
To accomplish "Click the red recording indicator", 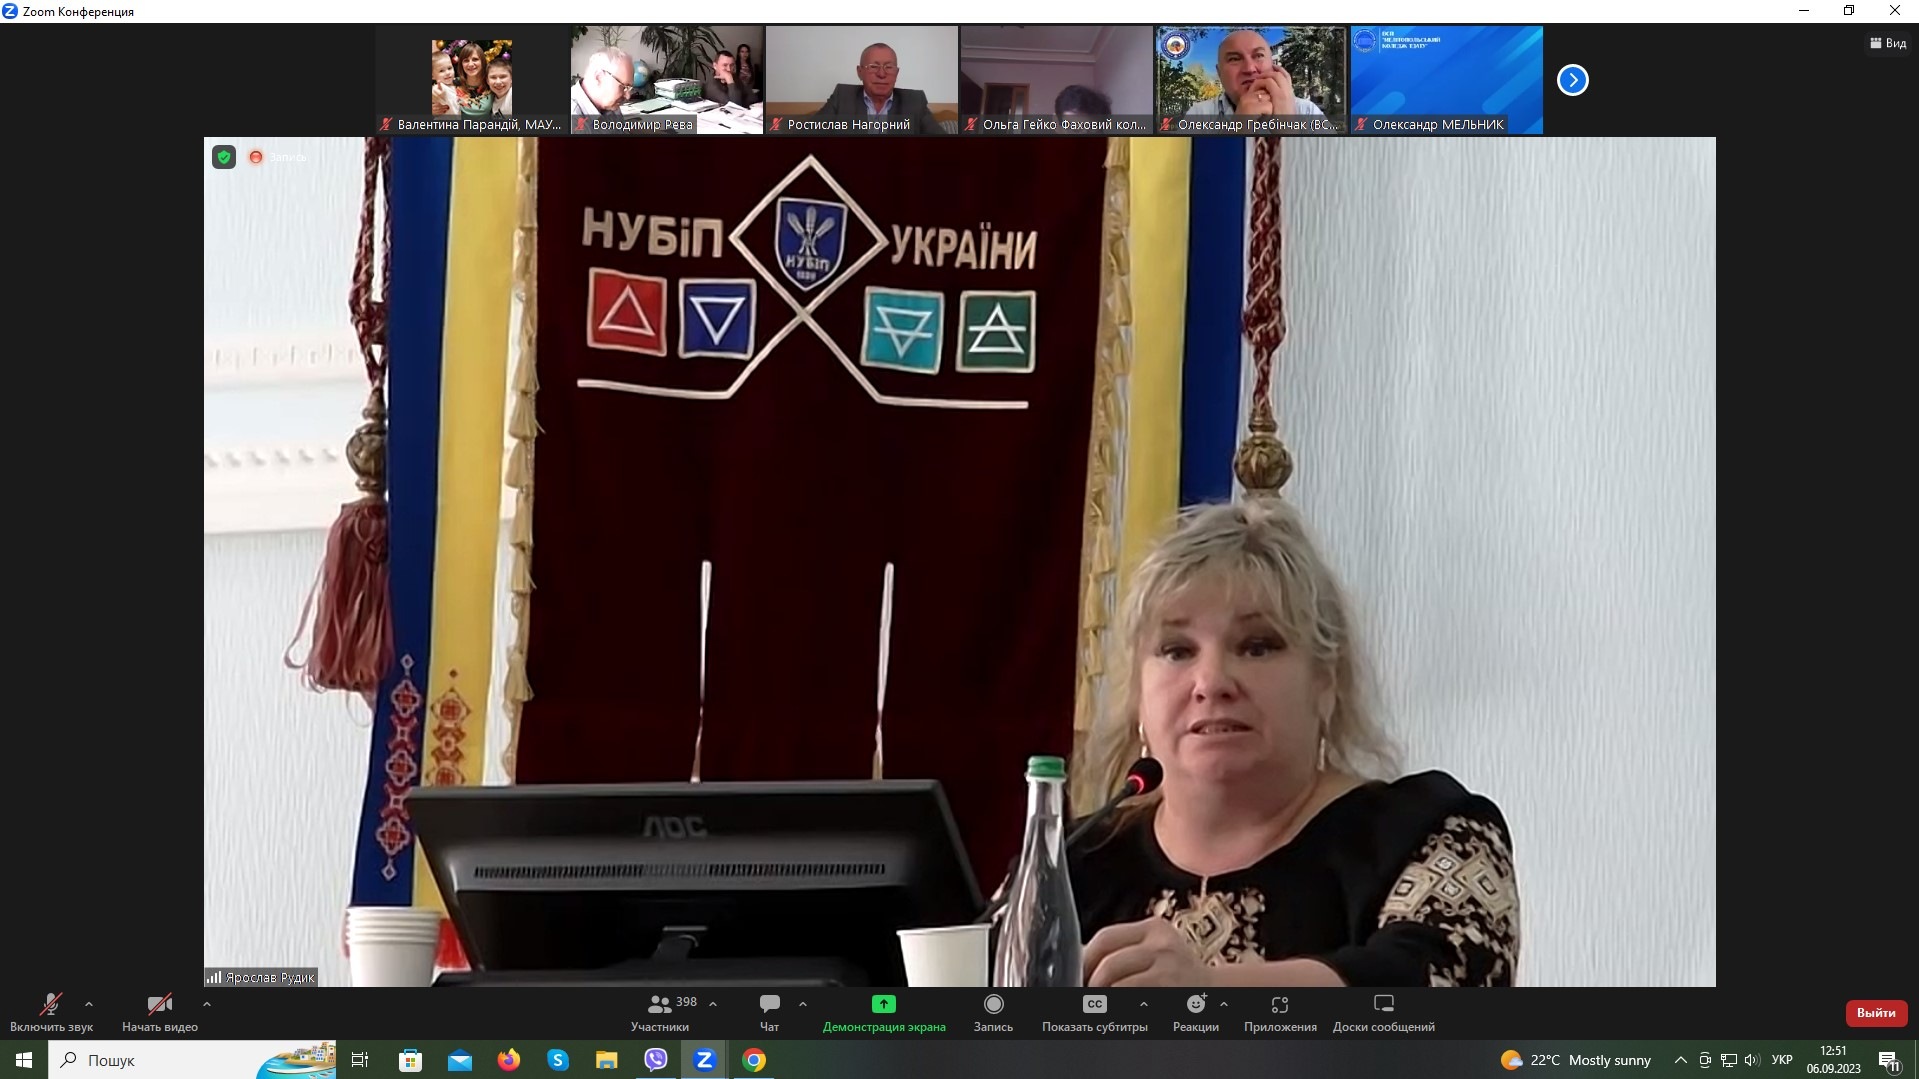I will pos(256,157).
